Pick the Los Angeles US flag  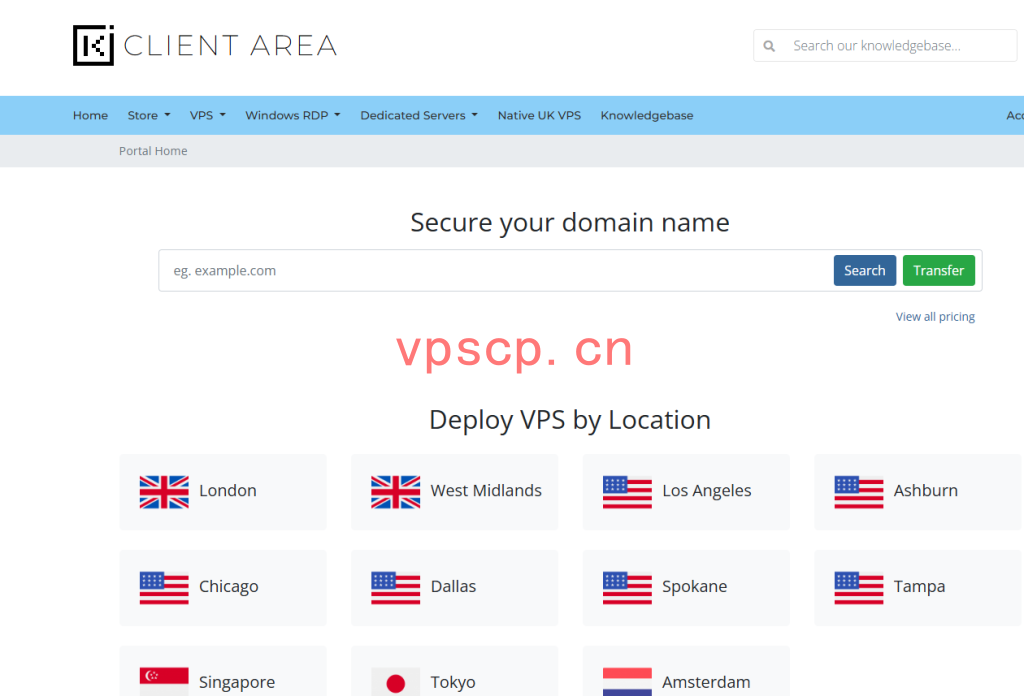pyautogui.click(x=627, y=492)
